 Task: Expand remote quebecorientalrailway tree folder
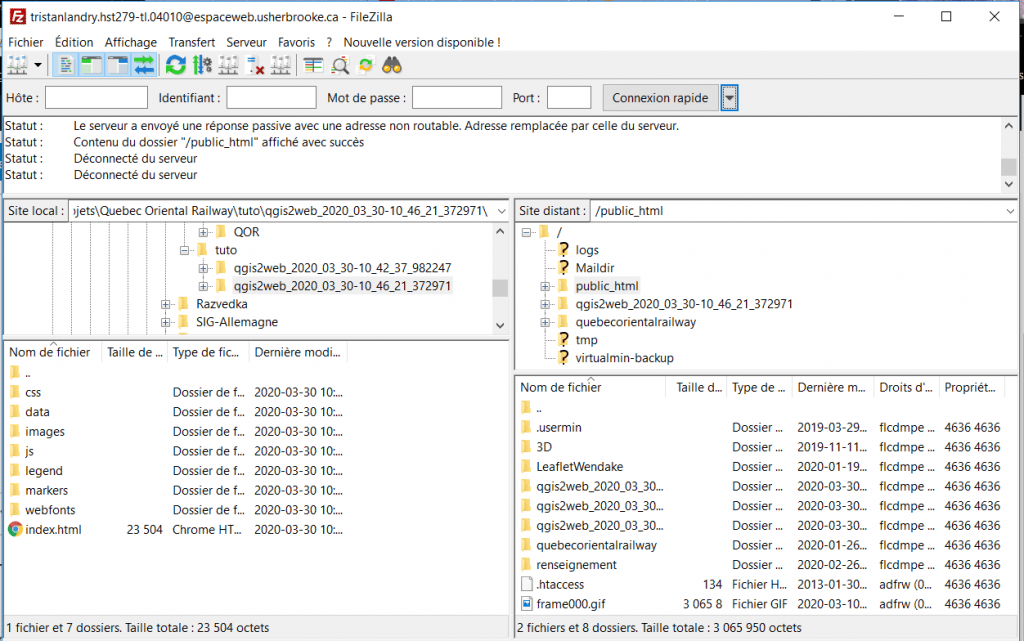(545, 322)
